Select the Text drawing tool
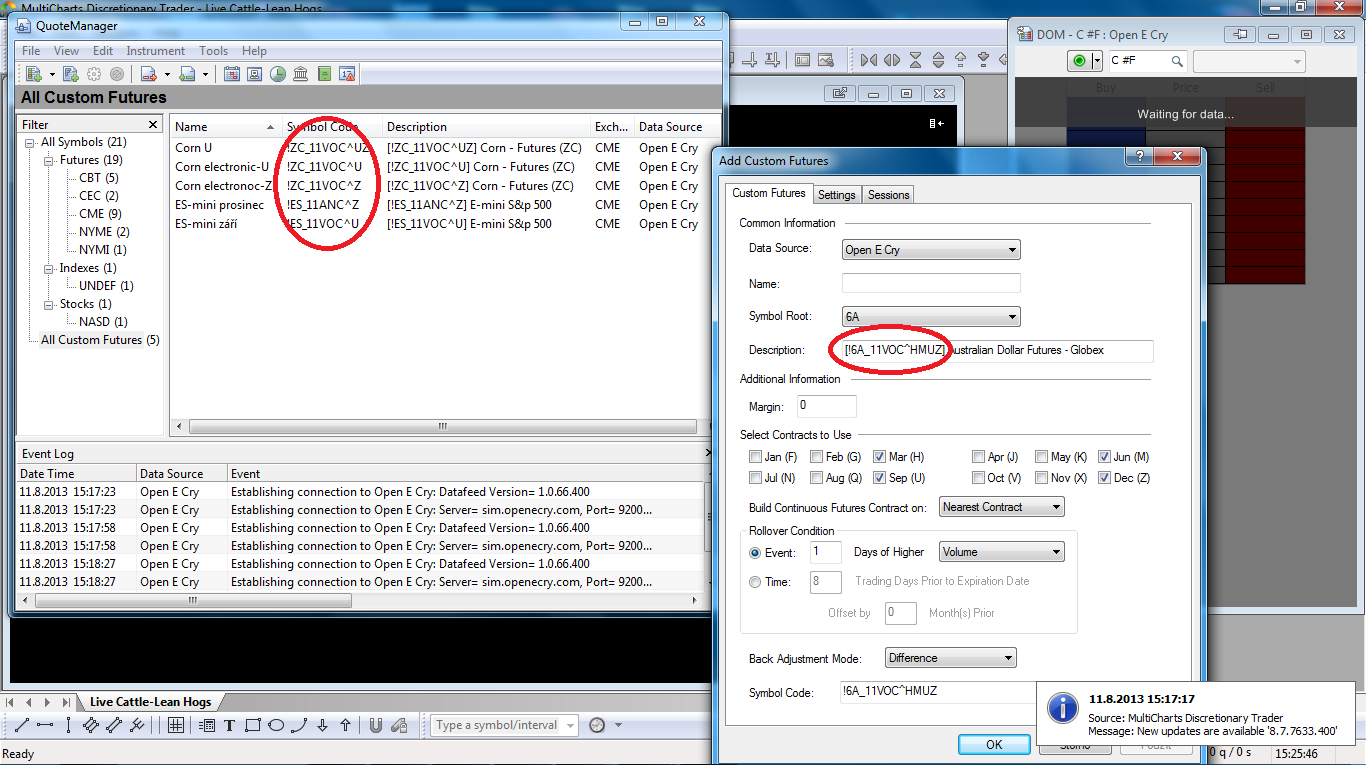Screen dimensions: 1366x765 [229, 726]
